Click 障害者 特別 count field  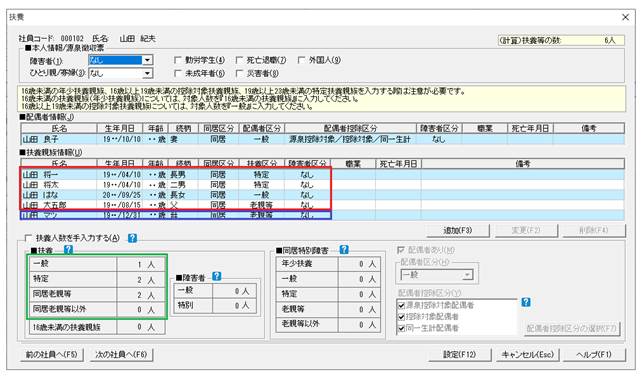point(235,306)
